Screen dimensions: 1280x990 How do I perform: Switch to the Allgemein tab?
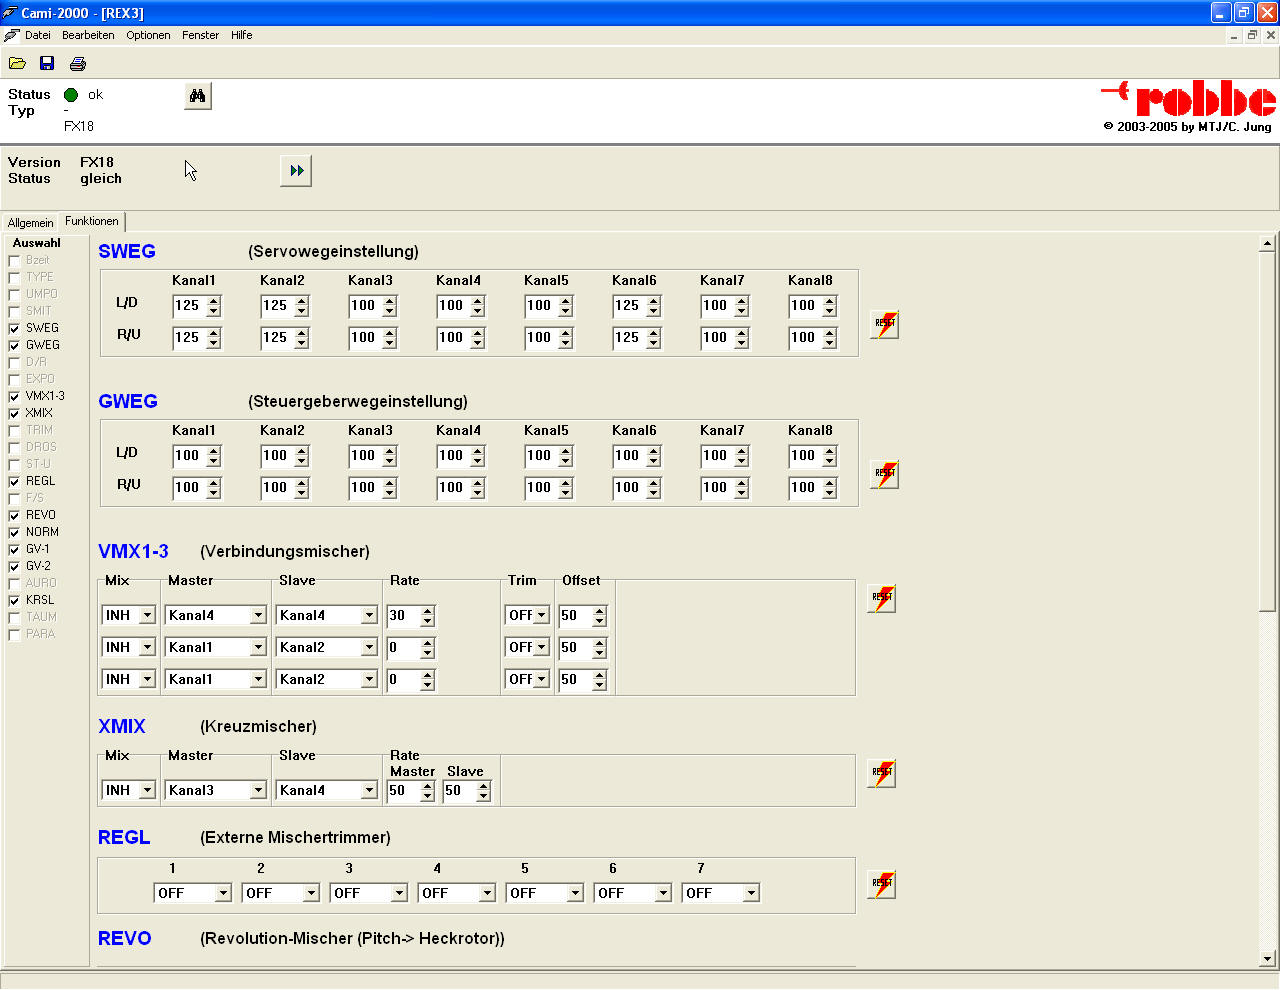(30, 222)
